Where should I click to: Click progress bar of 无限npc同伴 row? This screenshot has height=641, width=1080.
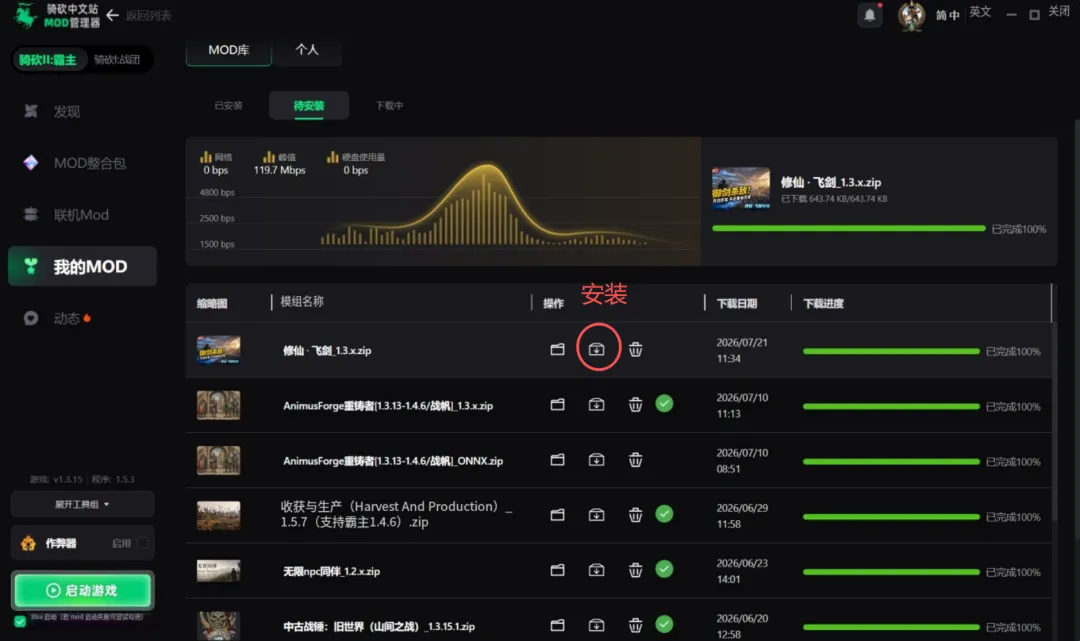click(891, 571)
